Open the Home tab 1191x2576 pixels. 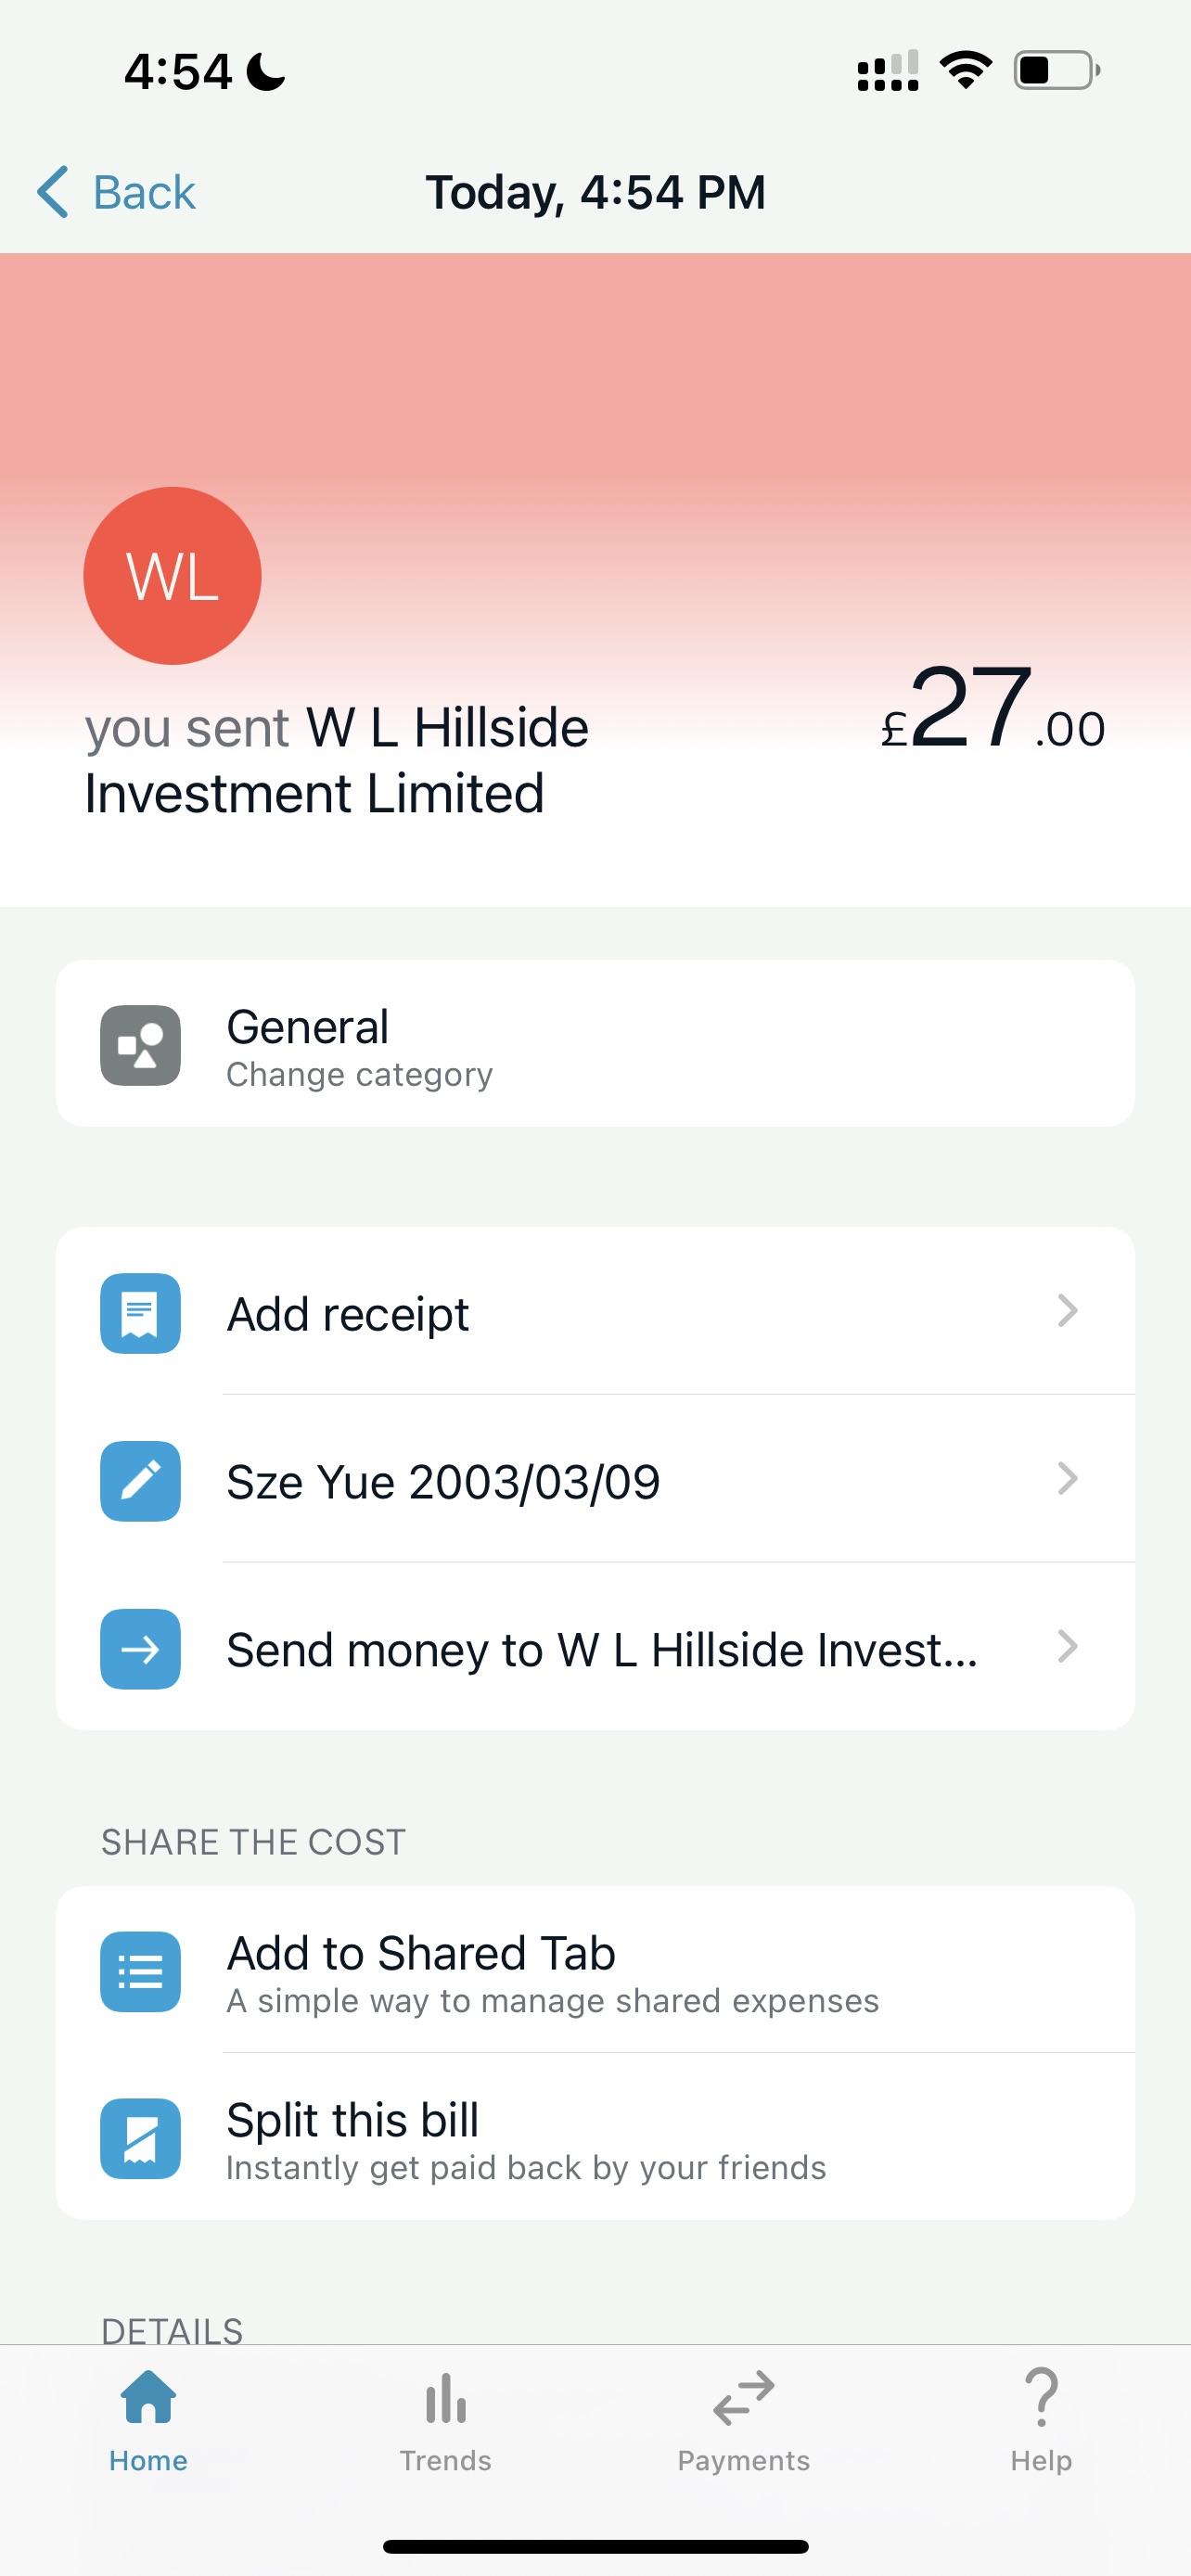[x=148, y=2418]
